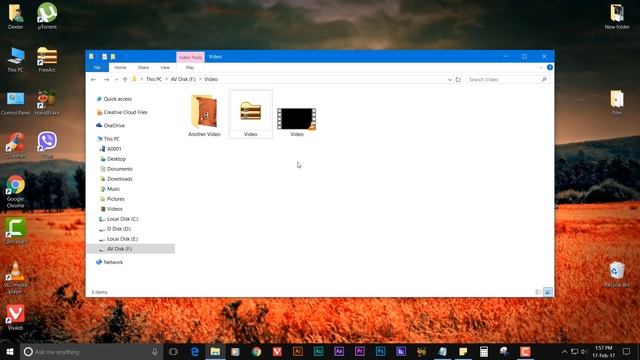Open Calculator from taskbar
The width and height of the screenshot is (640, 360).
click(484, 351)
